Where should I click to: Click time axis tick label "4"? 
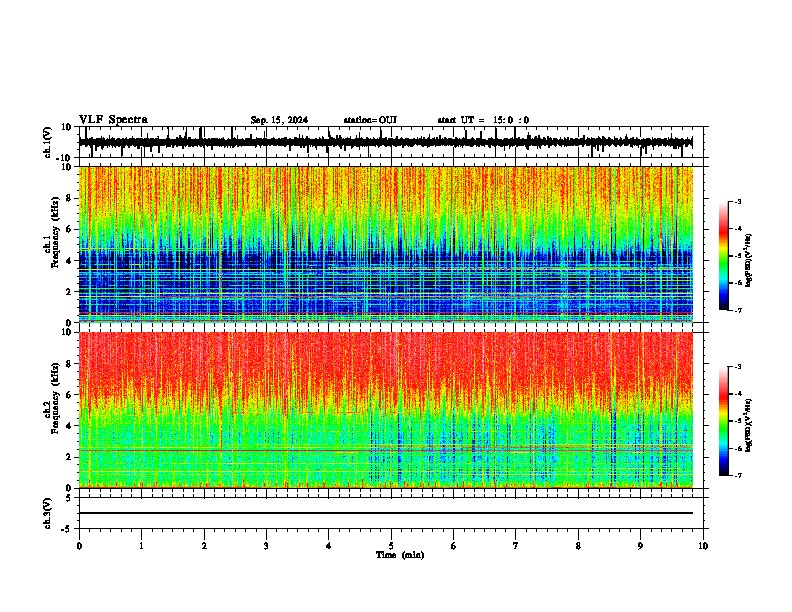point(329,546)
